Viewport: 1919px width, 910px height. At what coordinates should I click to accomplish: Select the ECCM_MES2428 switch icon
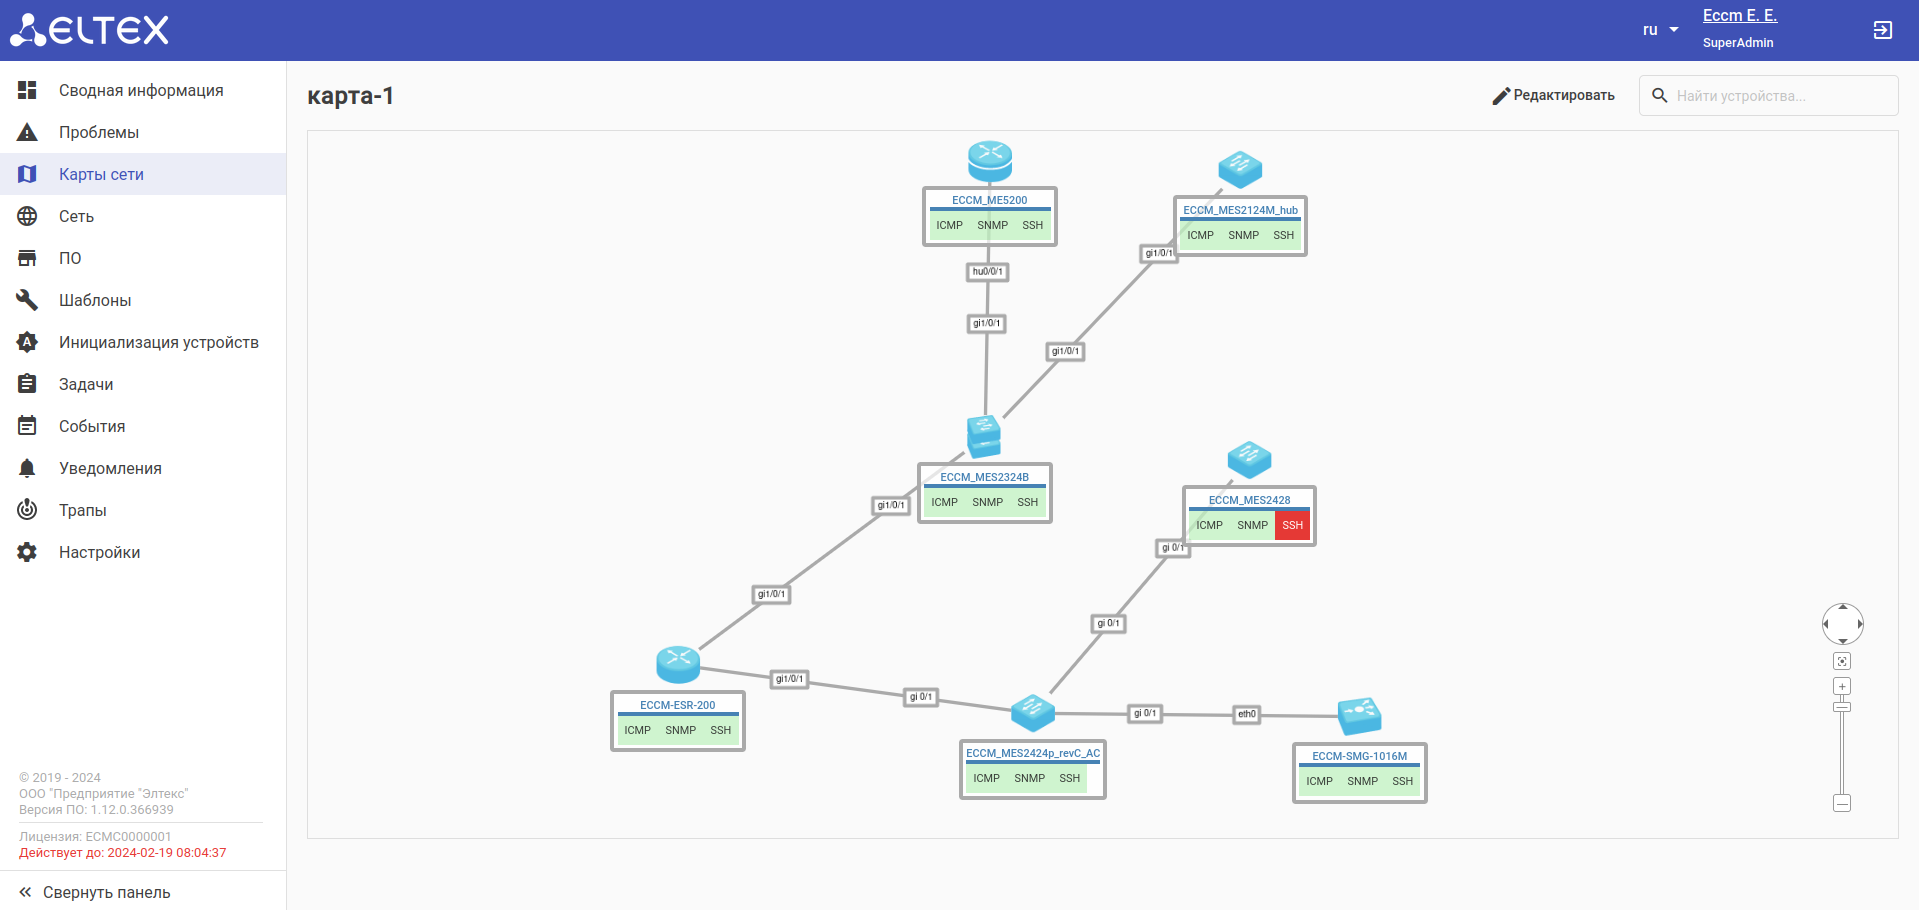(1249, 459)
